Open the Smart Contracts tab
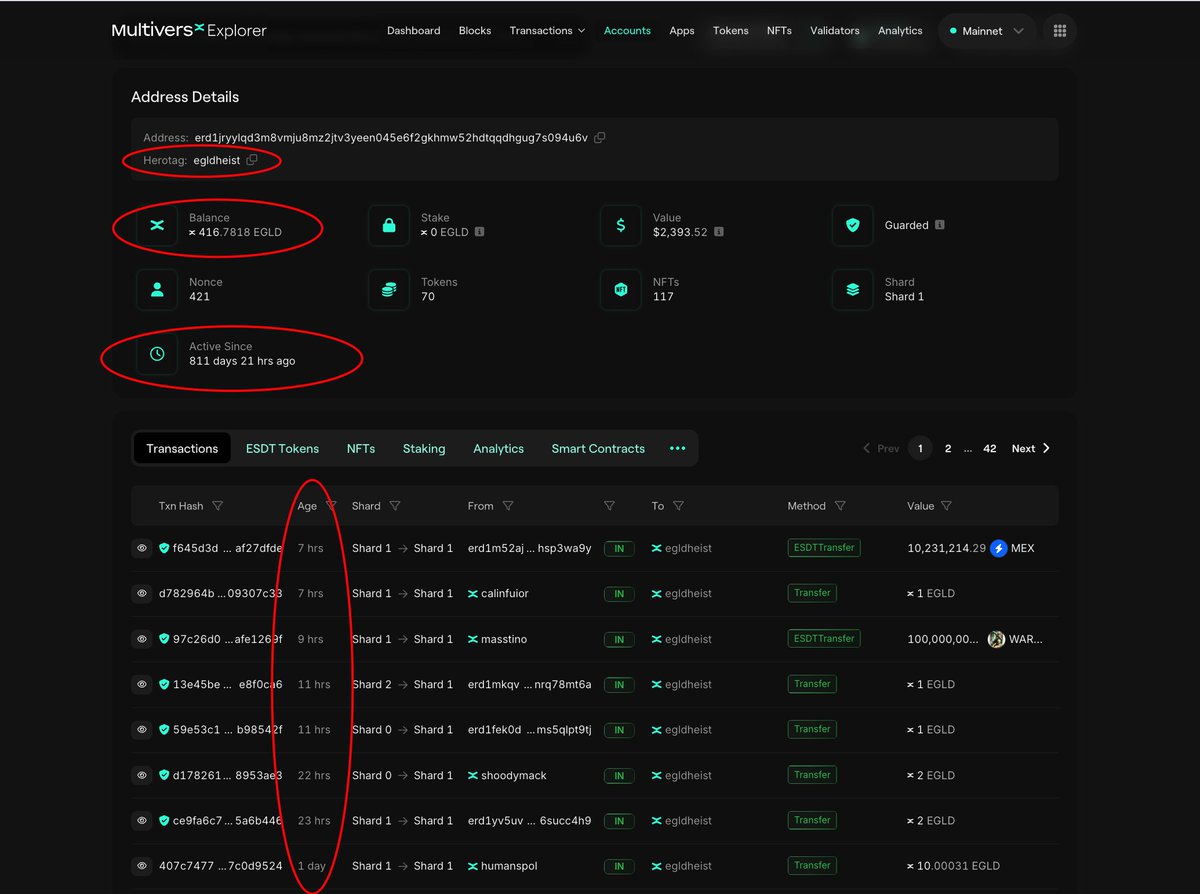 (598, 449)
